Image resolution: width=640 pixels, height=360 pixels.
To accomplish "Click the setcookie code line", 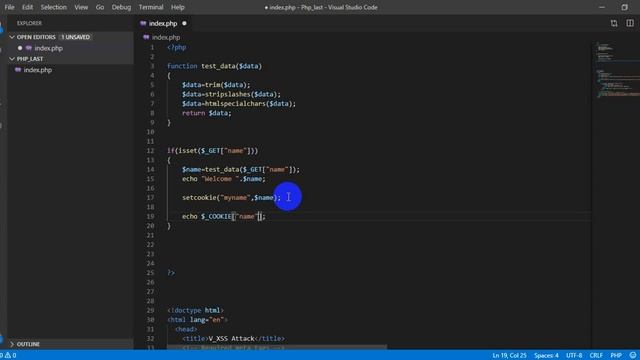I will click(x=231, y=198).
